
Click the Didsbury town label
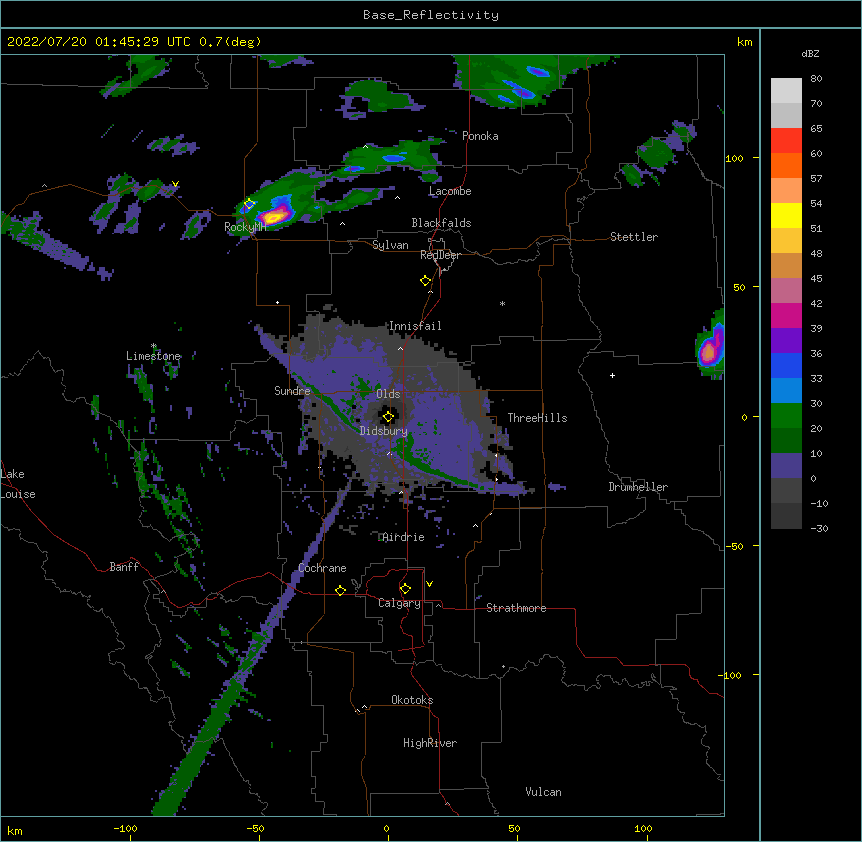click(x=384, y=431)
